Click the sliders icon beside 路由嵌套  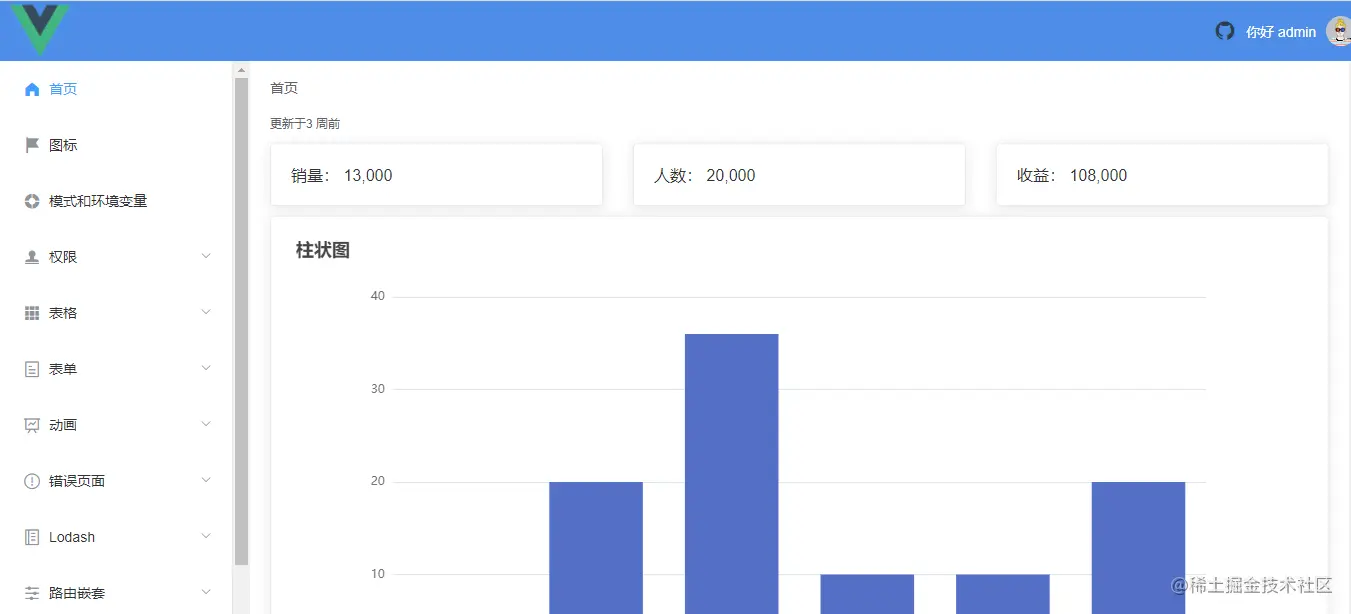coord(32,593)
